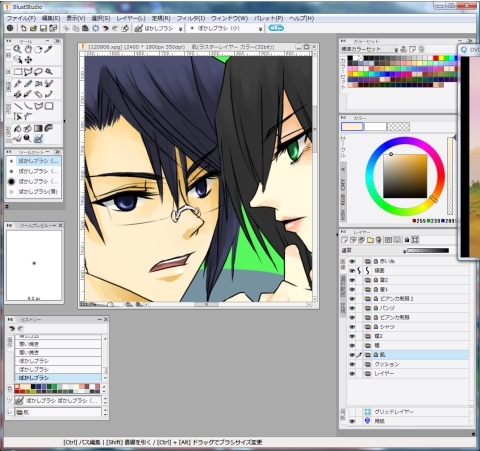480x451 pixels.
Task: Collapse the Layer palette header arrow
Action: coord(344,232)
